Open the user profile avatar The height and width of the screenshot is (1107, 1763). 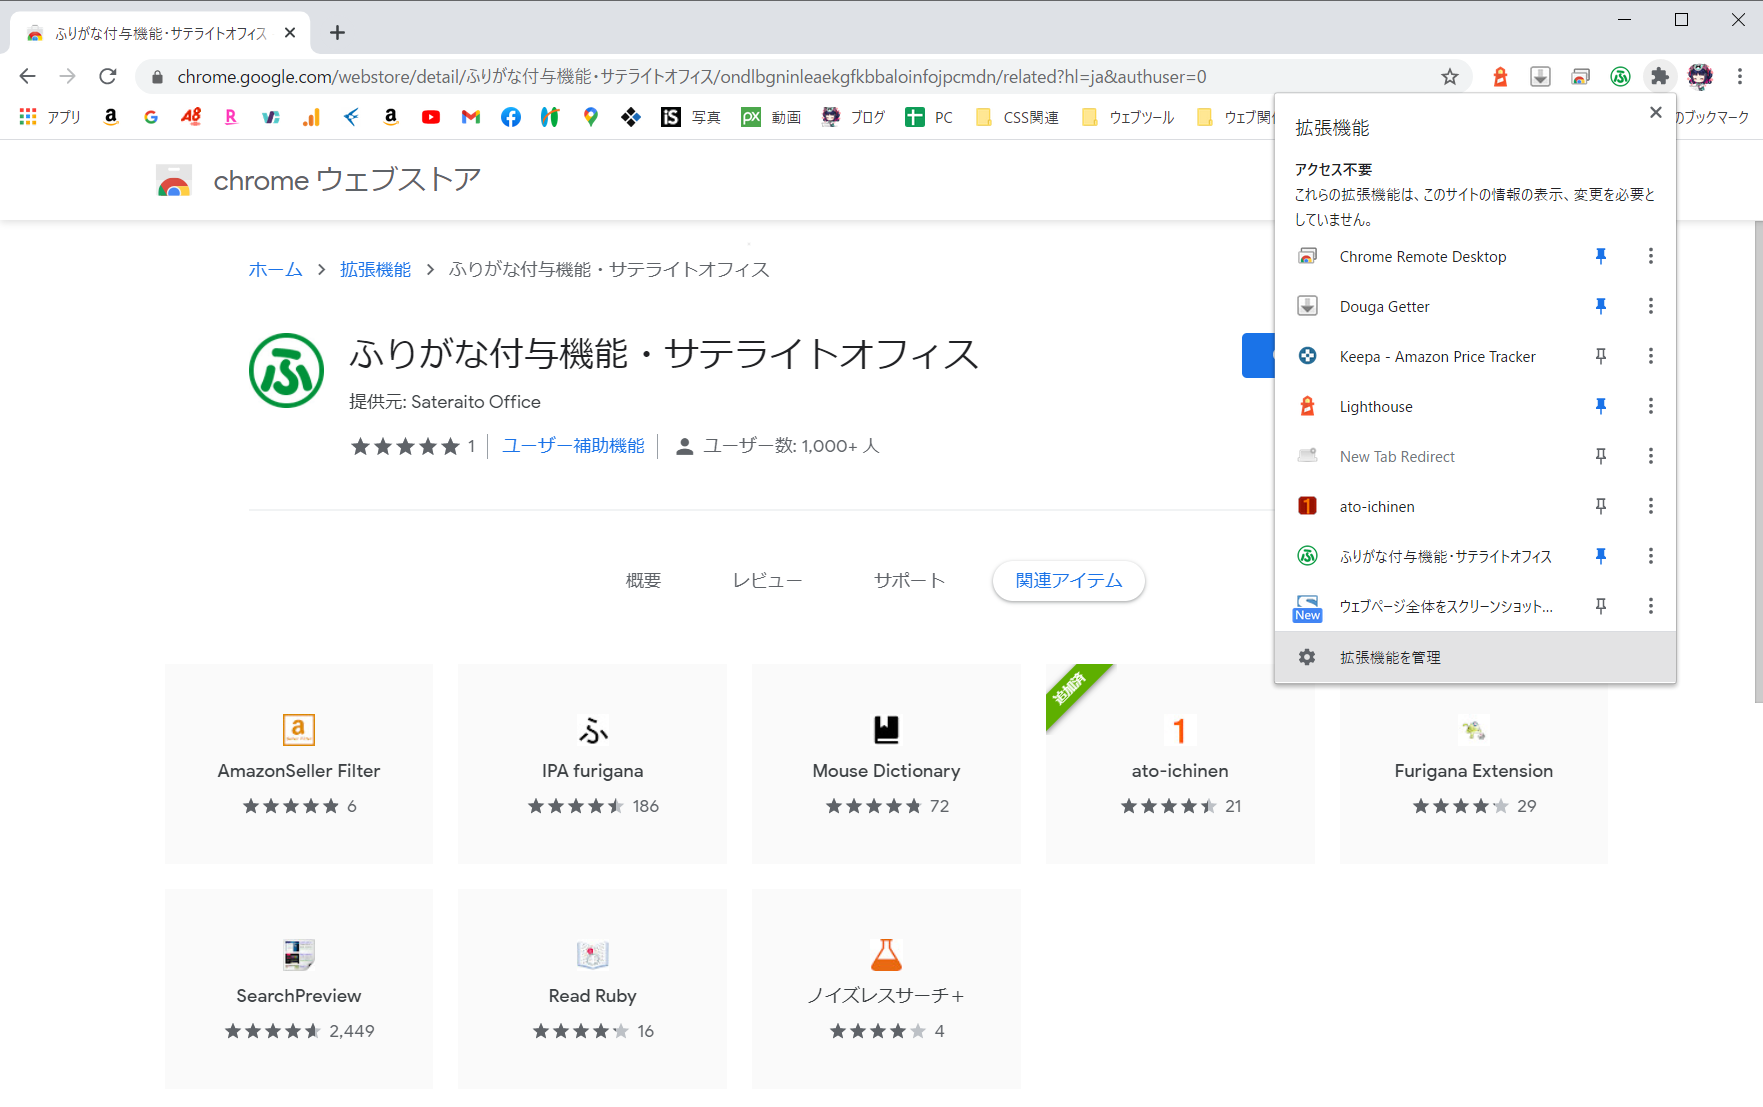(x=1700, y=76)
